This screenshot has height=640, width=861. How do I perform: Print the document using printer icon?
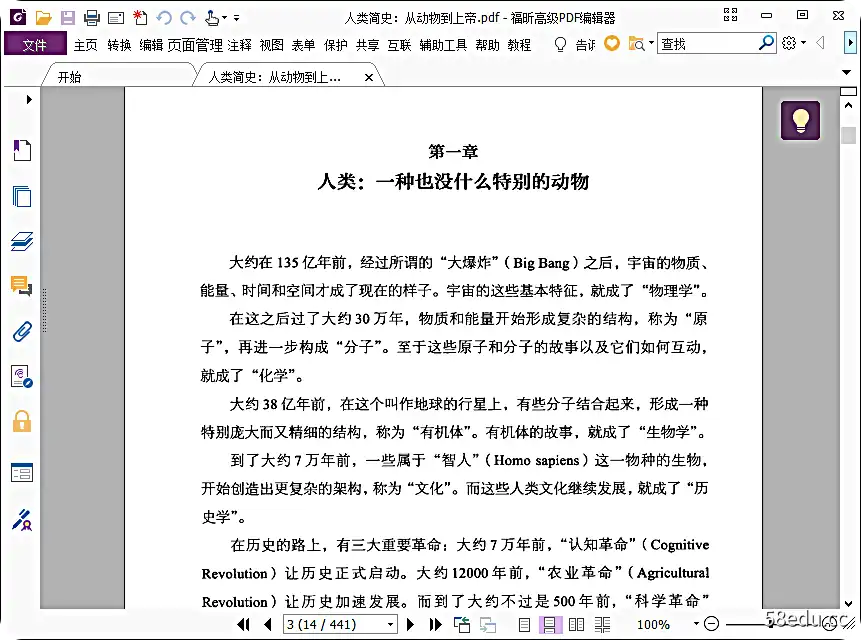[92, 18]
